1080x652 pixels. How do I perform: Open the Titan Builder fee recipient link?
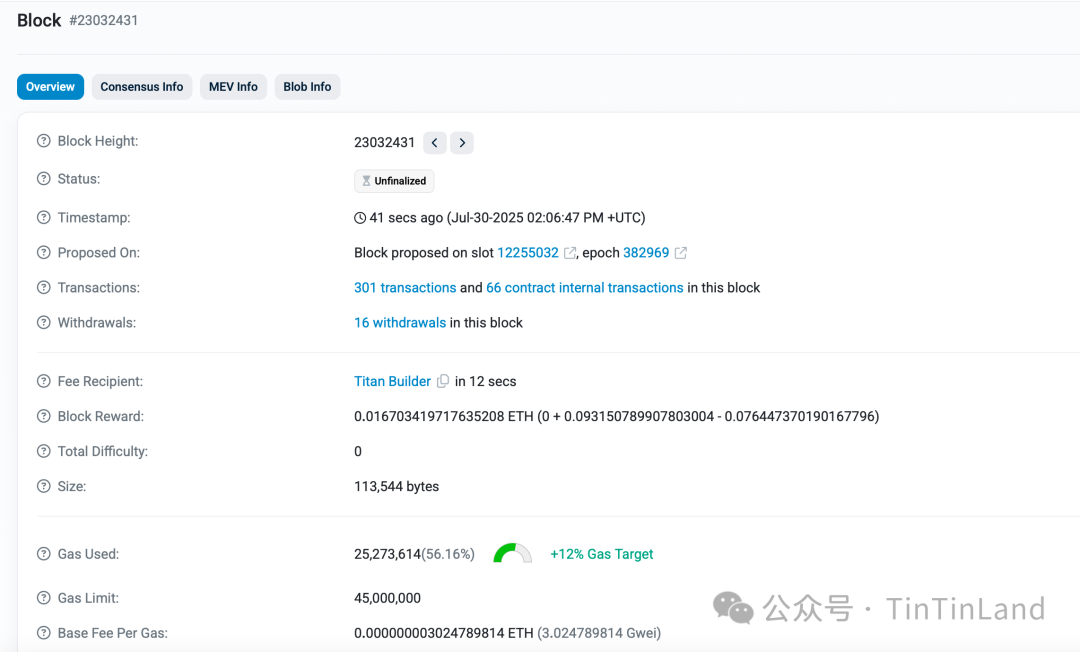coord(393,381)
